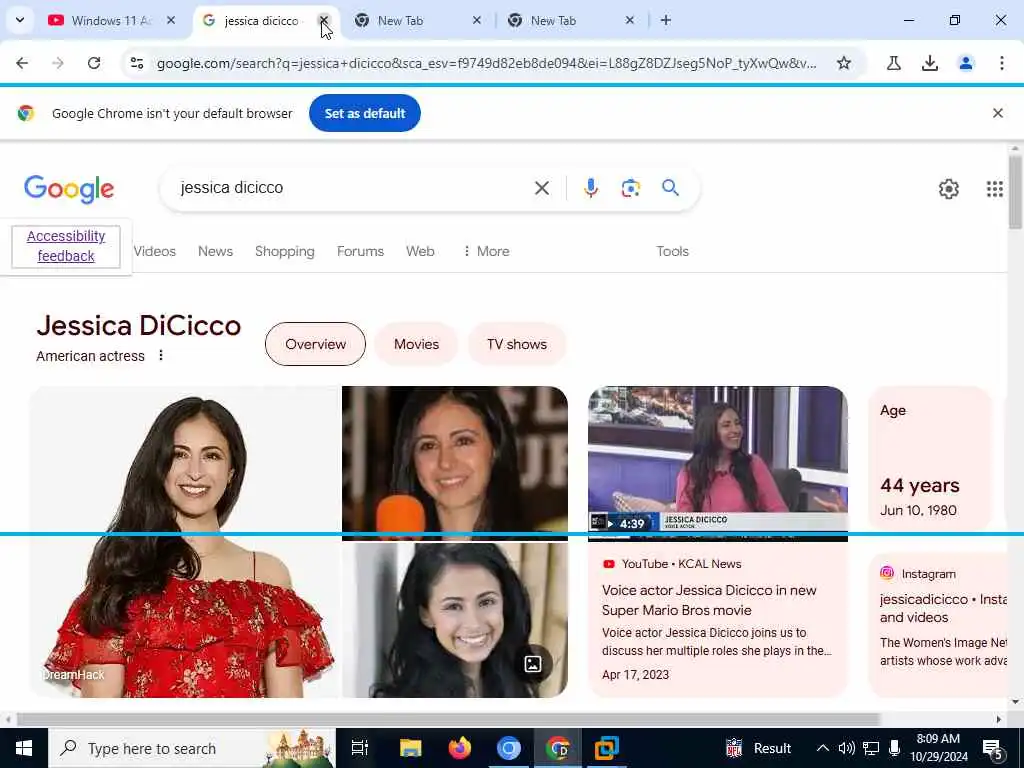This screenshot has height=768, width=1024.
Task: Close the Windows 11 tab
Action: click(170, 20)
